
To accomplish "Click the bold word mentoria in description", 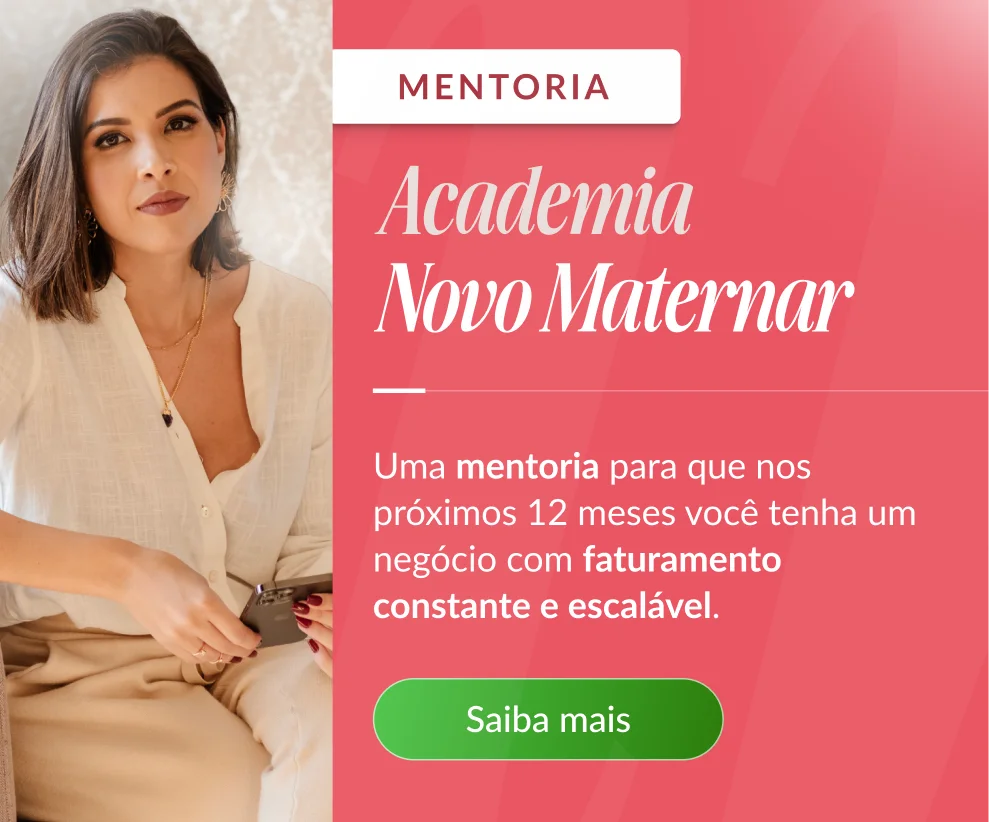I will pos(527,467).
